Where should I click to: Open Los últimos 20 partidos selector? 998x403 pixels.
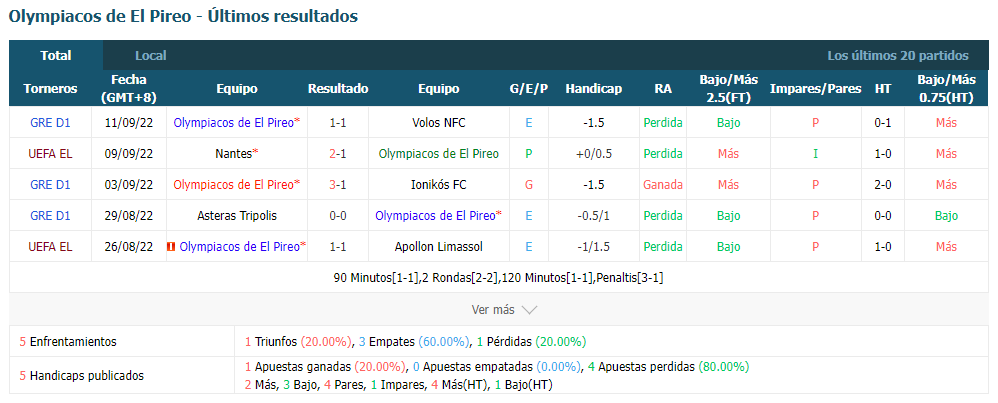(x=897, y=55)
